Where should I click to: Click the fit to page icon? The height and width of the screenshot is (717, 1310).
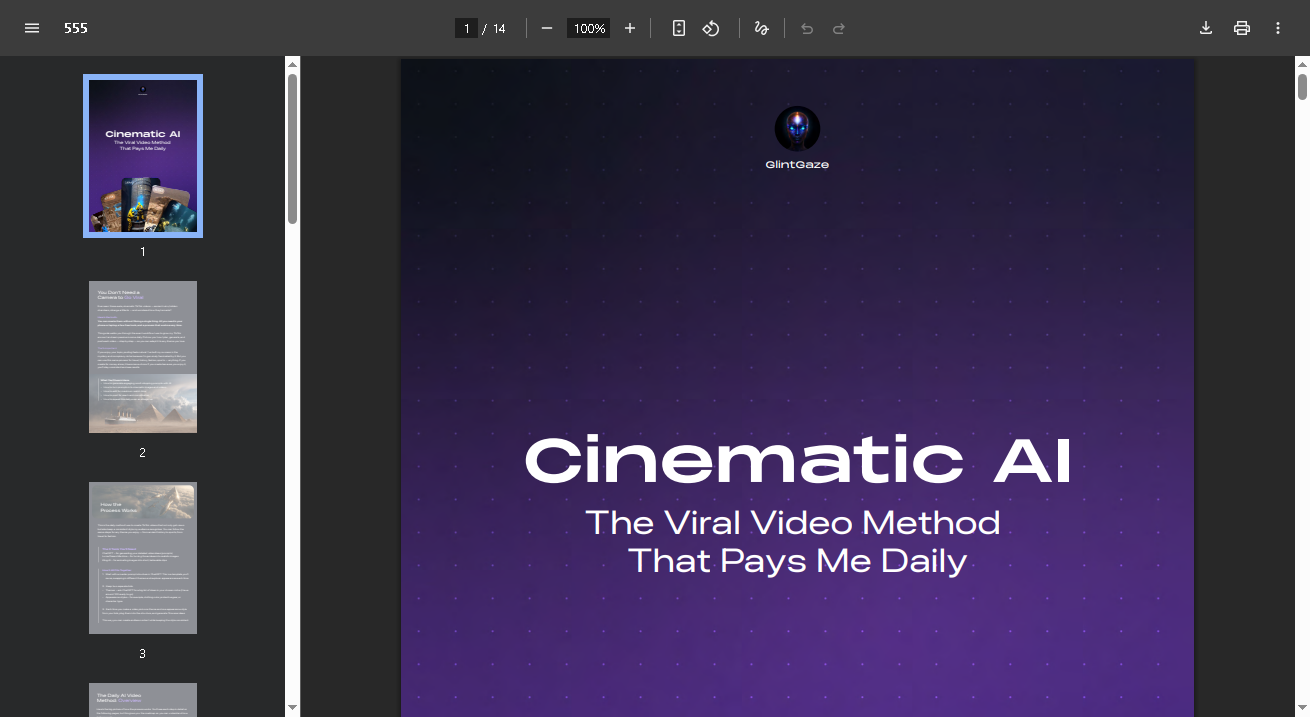(x=679, y=28)
